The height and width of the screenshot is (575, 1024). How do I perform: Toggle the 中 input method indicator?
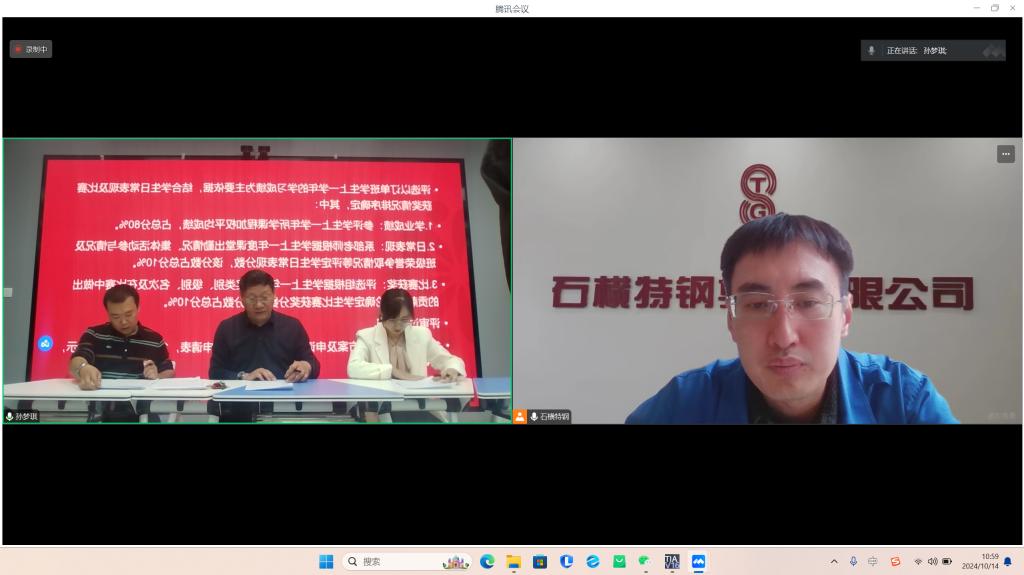(872, 561)
